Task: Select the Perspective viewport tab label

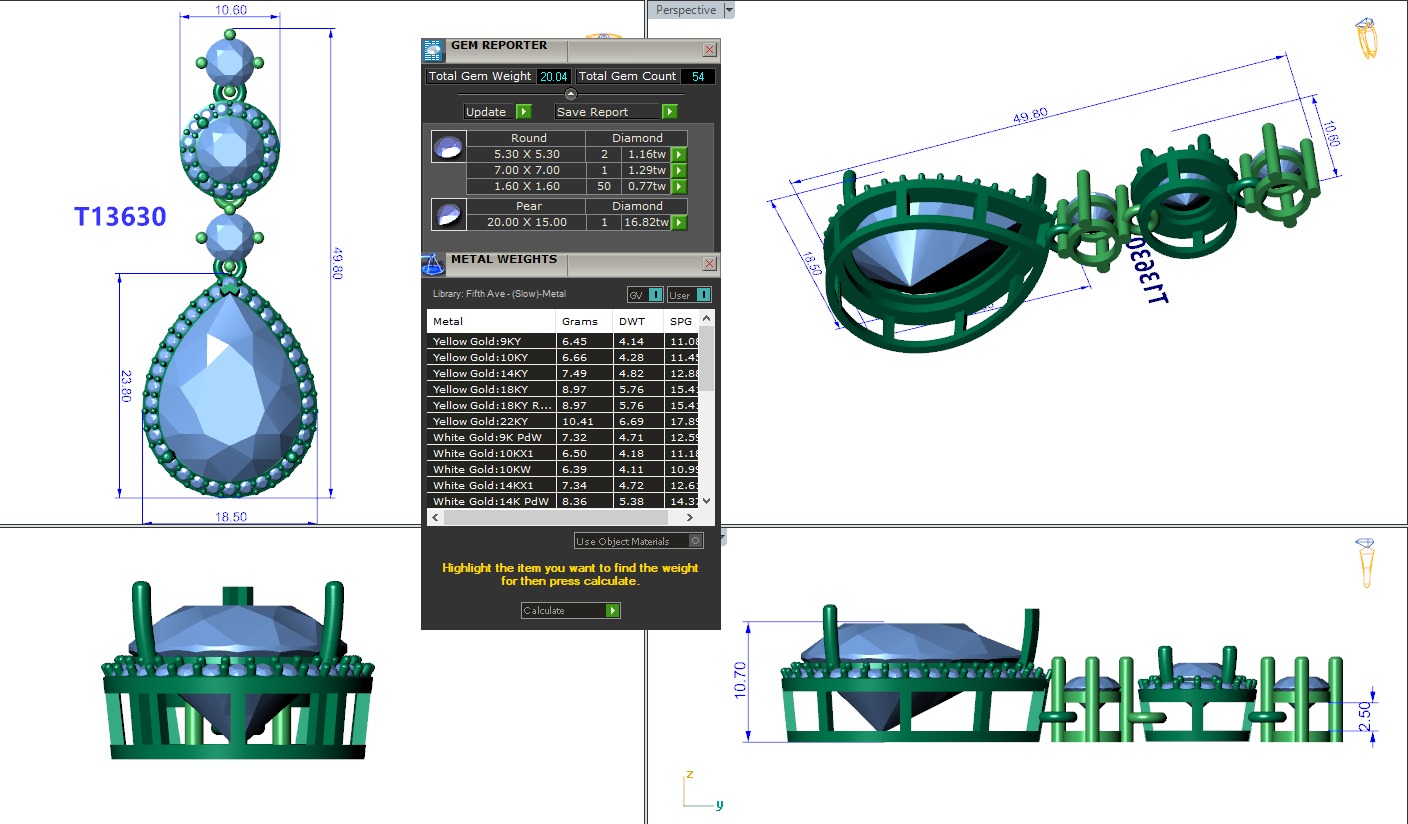Action: tap(686, 10)
